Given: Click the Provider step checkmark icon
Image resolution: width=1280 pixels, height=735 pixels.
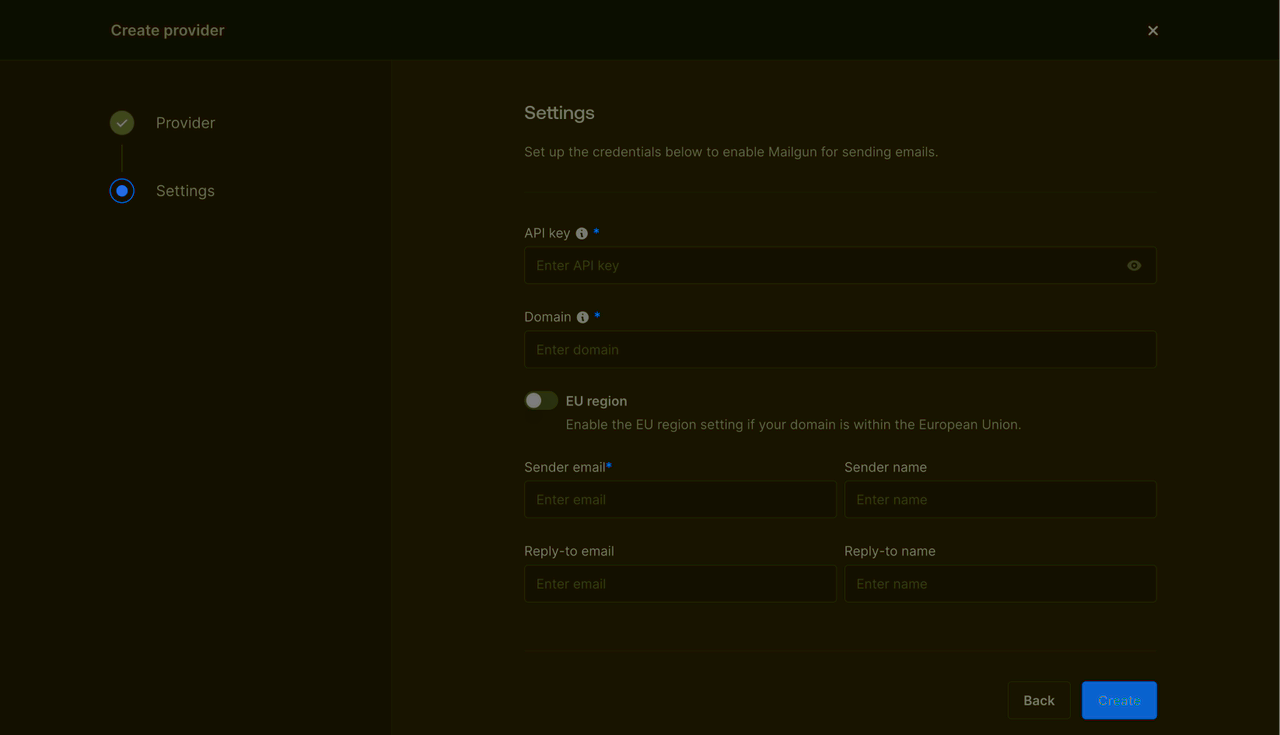Looking at the screenshot, I should coord(122,123).
